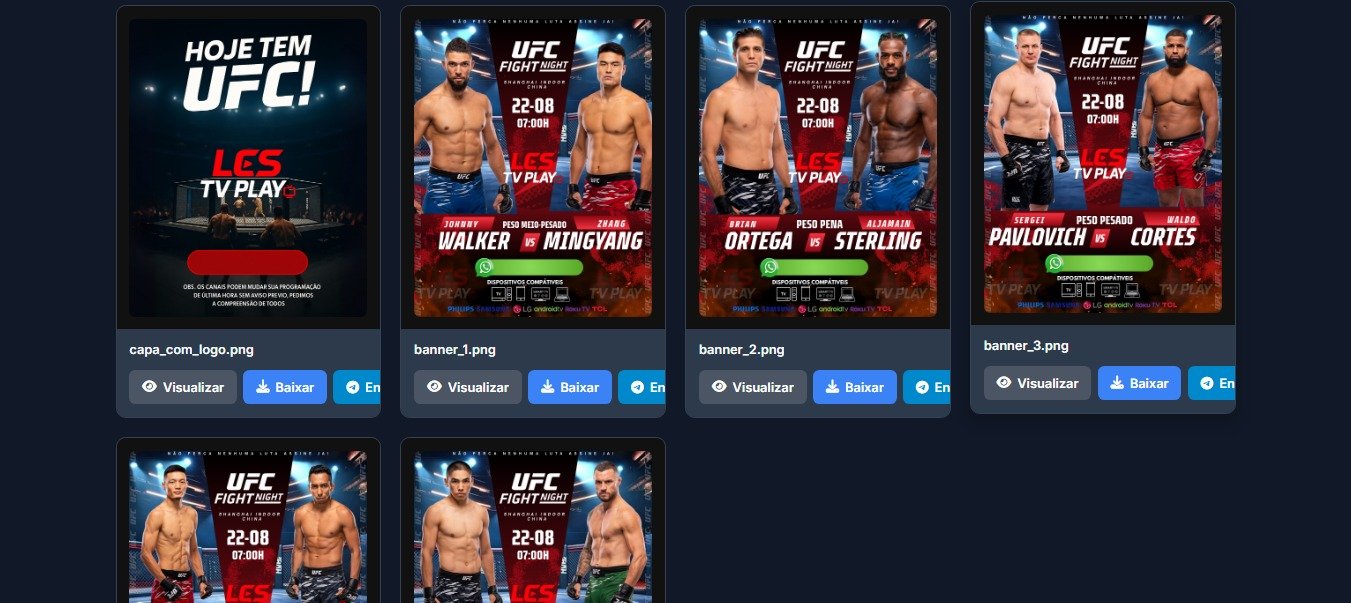Viewport: 1351px width, 603px height.
Task: Open the Ortega vs Sterling banner thumbnail
Action: click(818, 168)
